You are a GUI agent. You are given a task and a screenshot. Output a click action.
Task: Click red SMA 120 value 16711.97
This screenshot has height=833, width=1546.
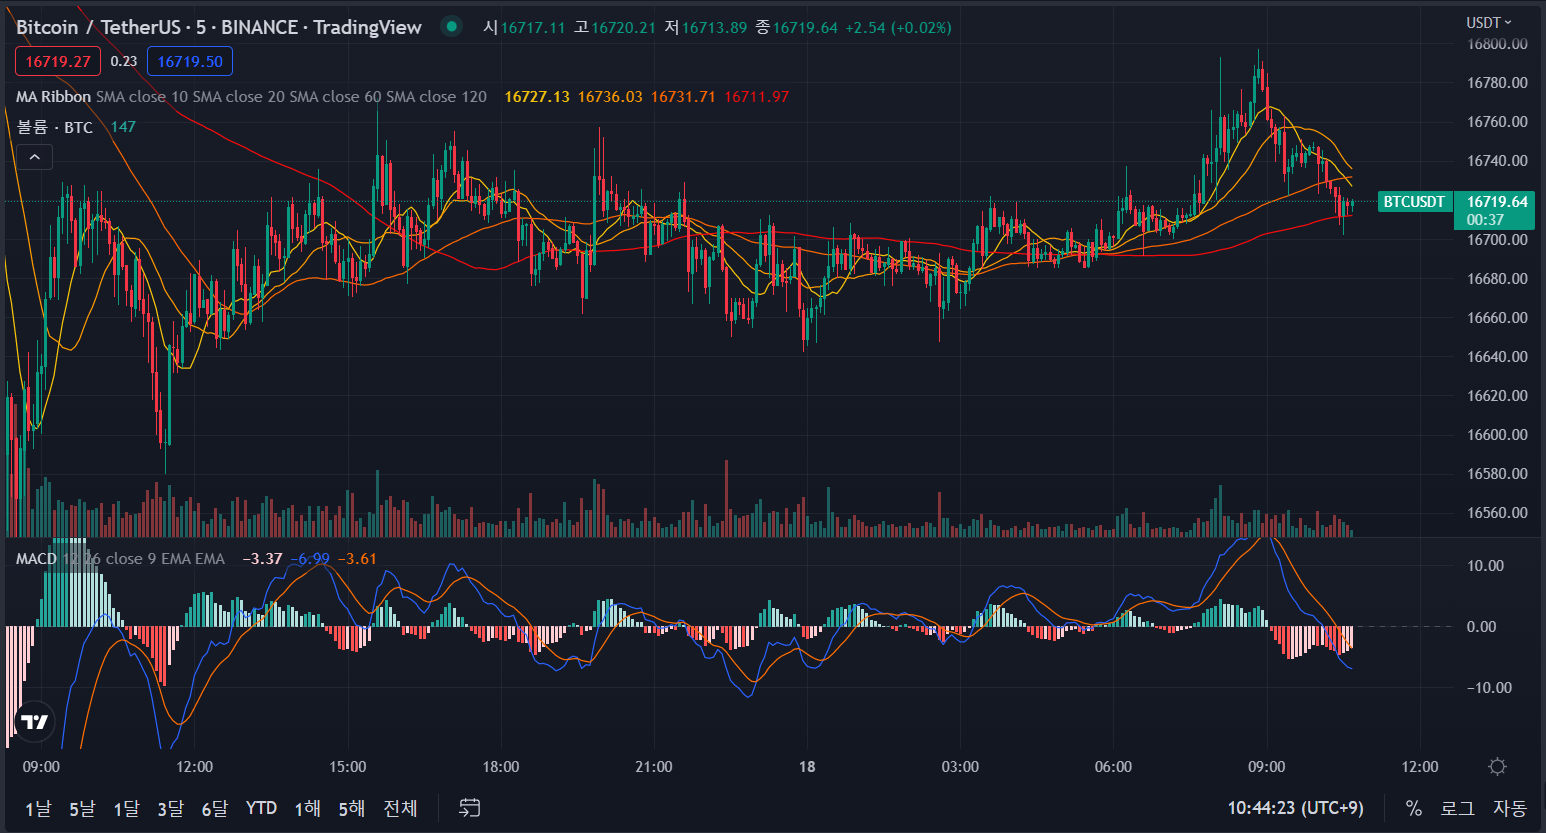756,97
